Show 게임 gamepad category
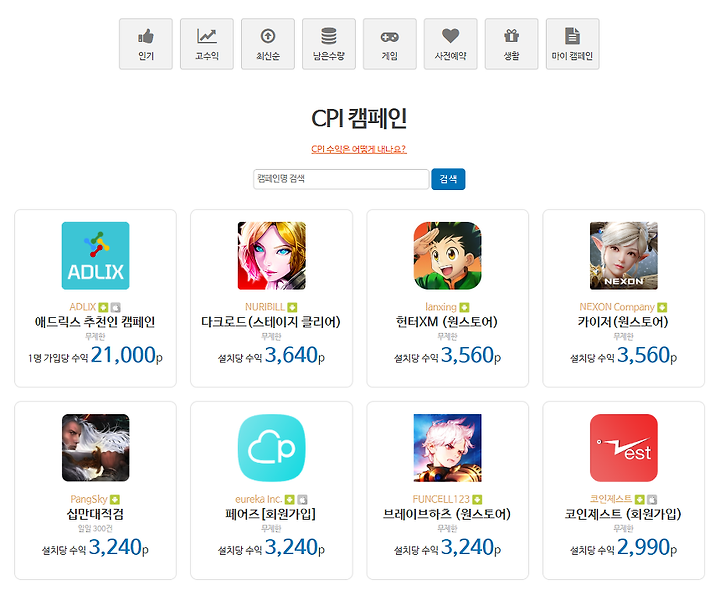The image size is (720, 590). coord(390,44)
